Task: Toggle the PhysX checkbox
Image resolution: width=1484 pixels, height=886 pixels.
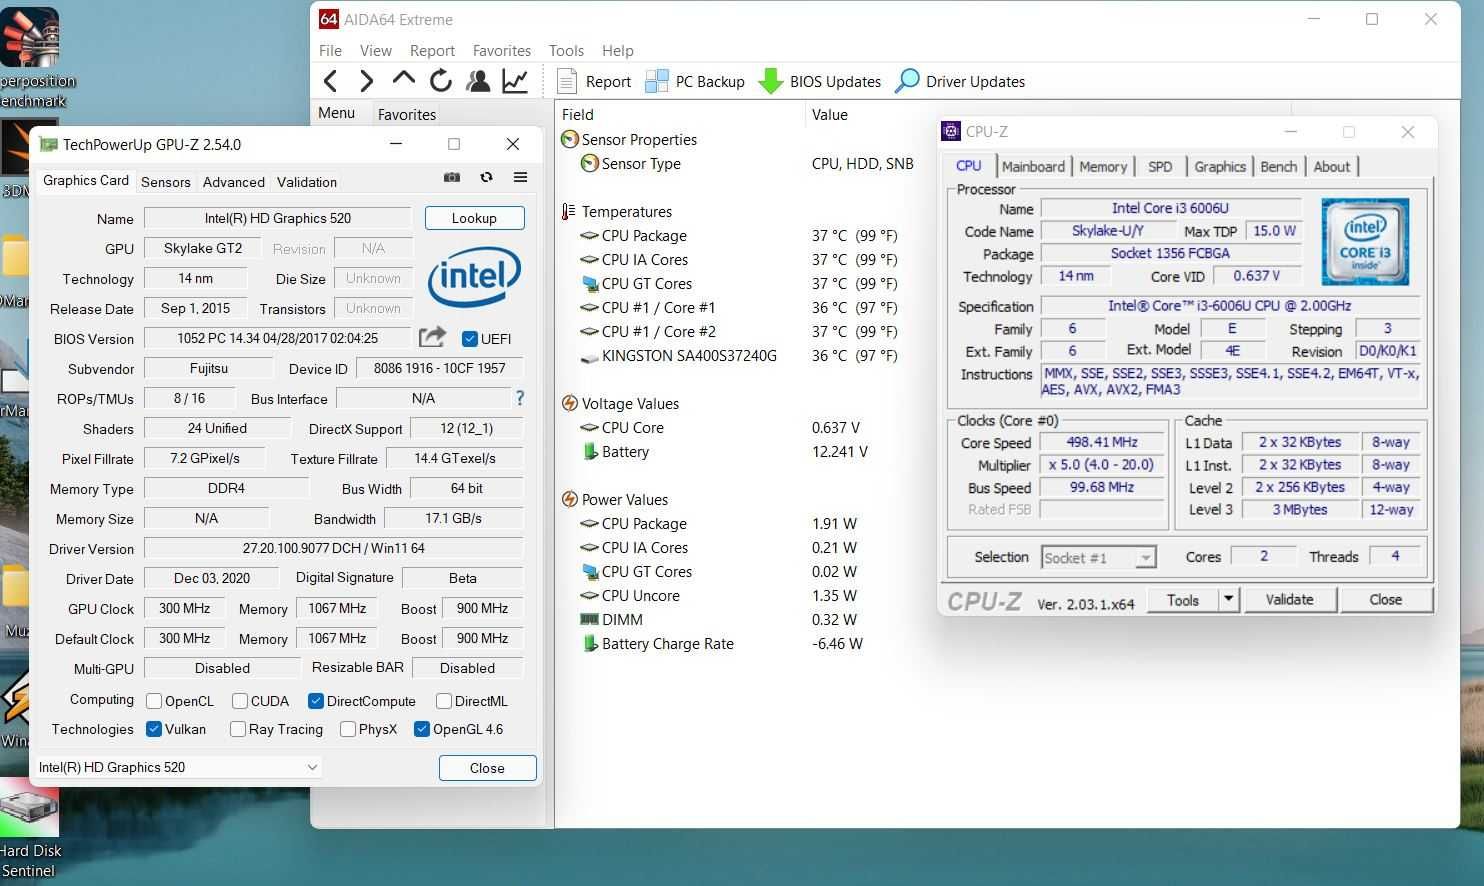Action: [x=348, y=729]
